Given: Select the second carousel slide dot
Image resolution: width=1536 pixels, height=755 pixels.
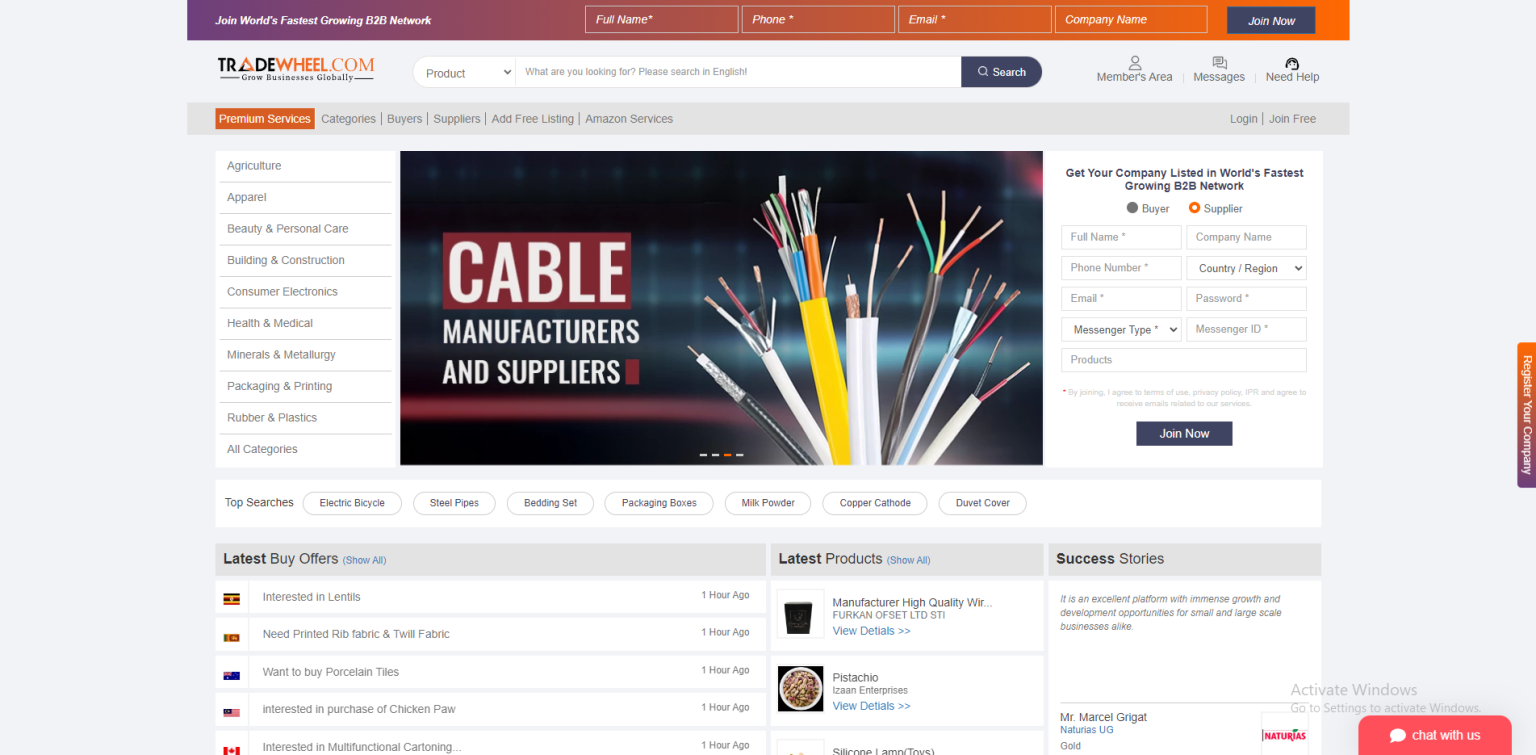Looking at the screenshot, I should tap(715, 454).
